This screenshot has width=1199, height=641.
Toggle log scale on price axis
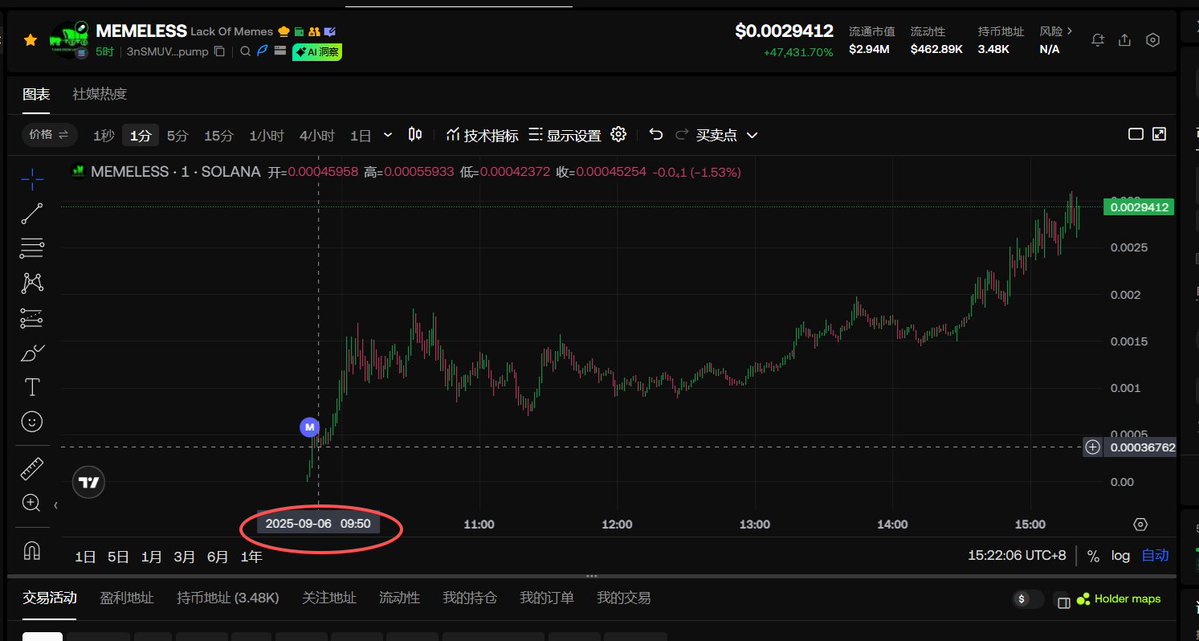[1120, 556]
